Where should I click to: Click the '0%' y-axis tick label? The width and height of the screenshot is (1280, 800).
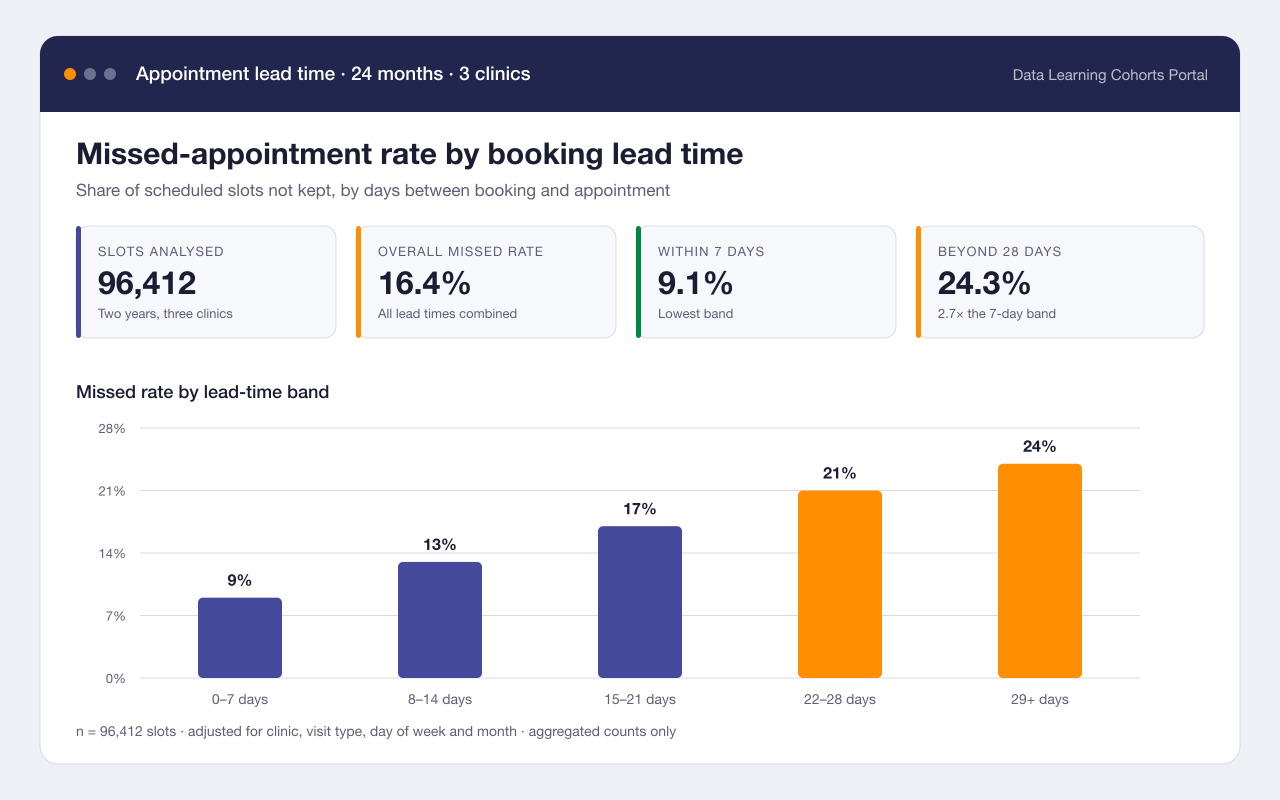[x=115, y=679]
